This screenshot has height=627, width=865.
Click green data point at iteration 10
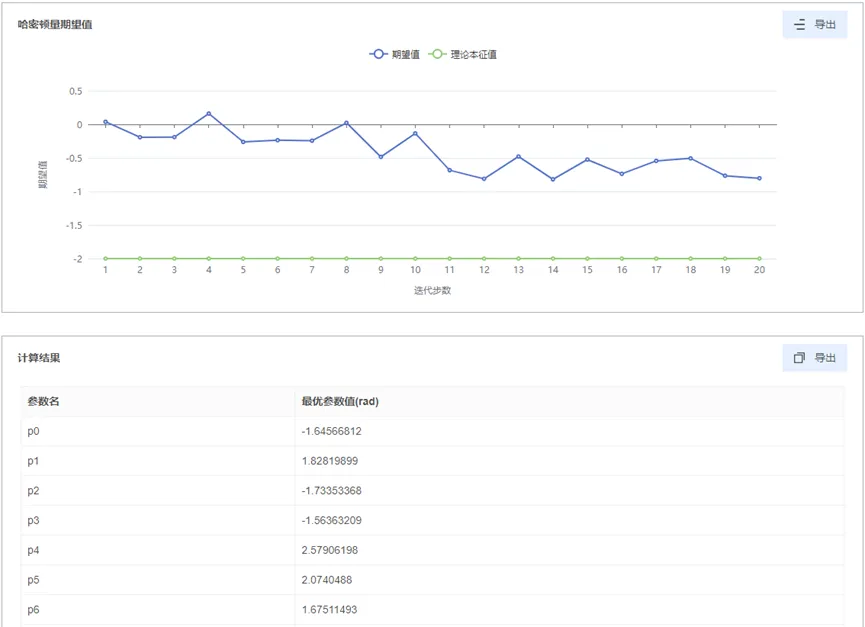pos(415,259)
